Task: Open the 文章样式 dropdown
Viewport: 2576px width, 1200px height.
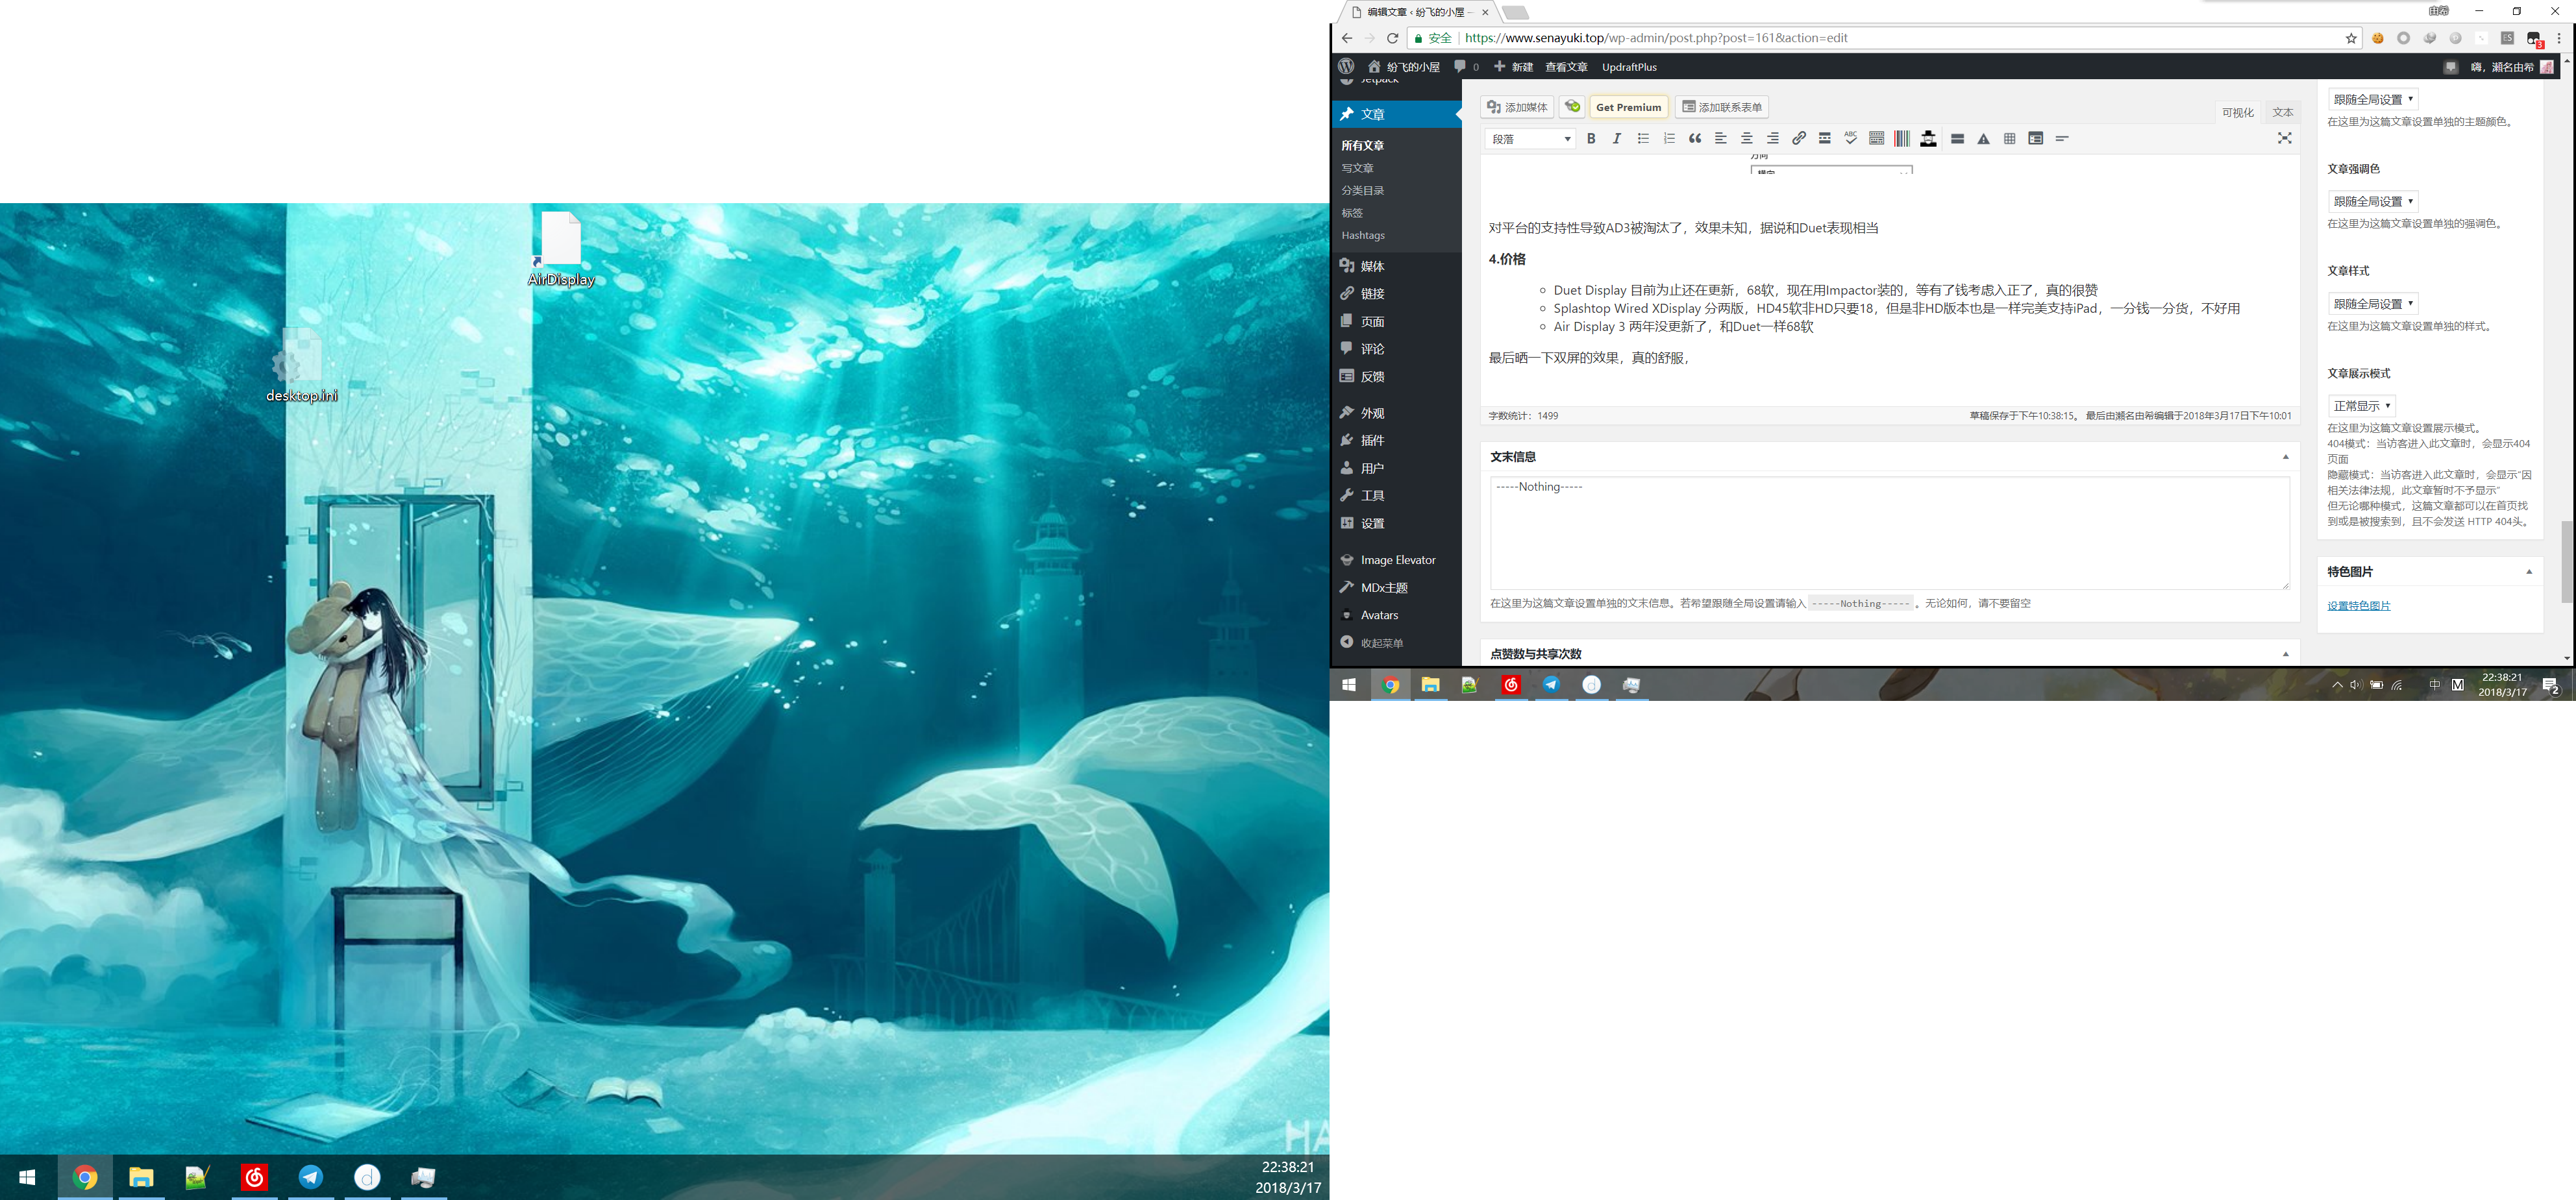Action: (2373, 303)
